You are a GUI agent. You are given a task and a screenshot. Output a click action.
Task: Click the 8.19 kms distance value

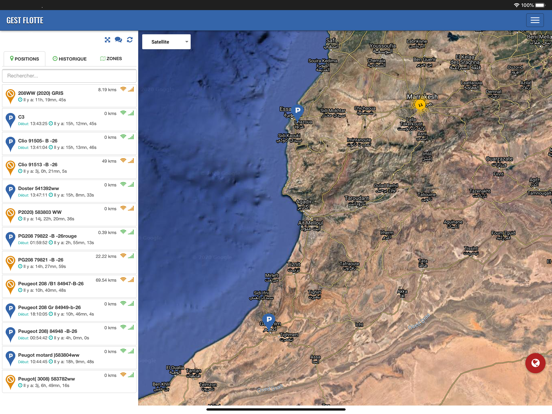(x=107, y=89)
